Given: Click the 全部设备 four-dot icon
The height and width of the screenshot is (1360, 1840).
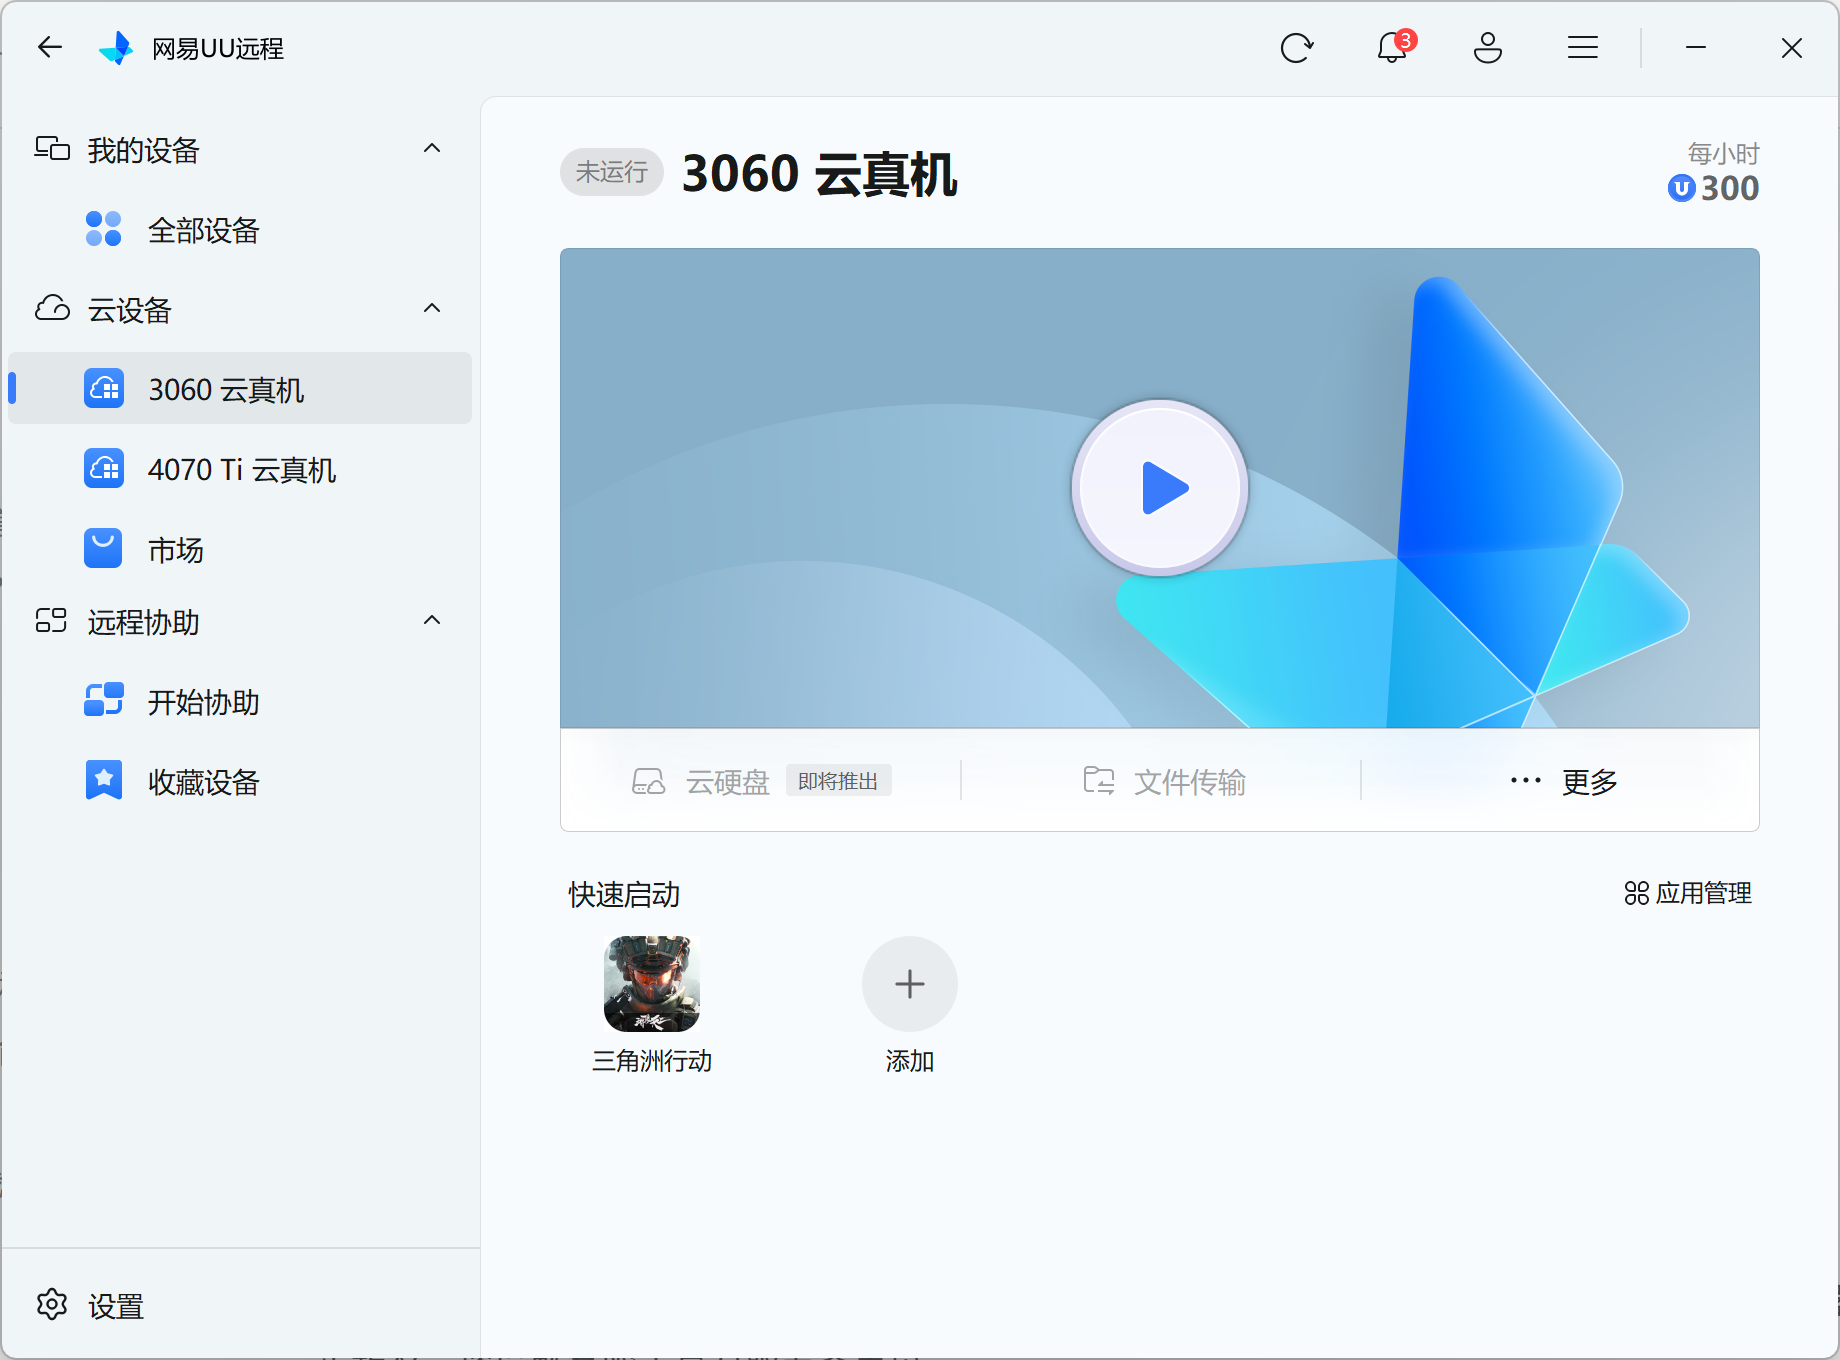Looking at the screenshot, I should (103, 229).
